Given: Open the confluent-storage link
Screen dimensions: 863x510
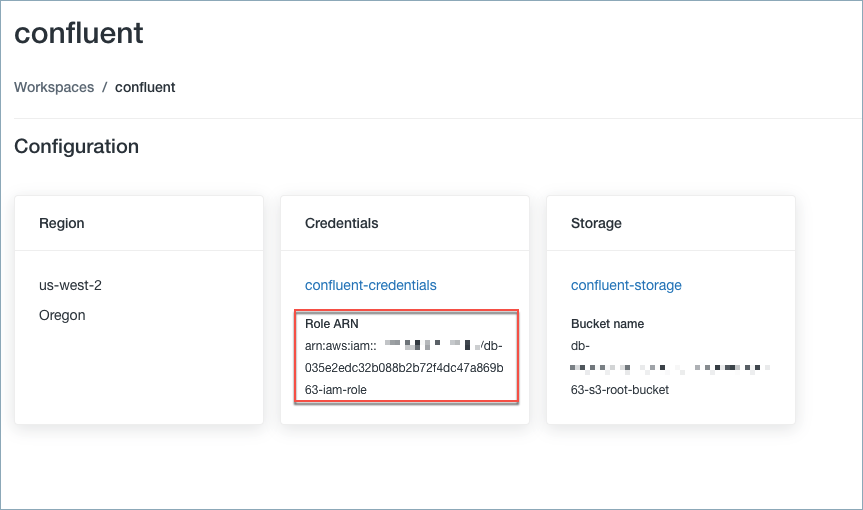Looking at the screenshot, I should coord(626,285).
